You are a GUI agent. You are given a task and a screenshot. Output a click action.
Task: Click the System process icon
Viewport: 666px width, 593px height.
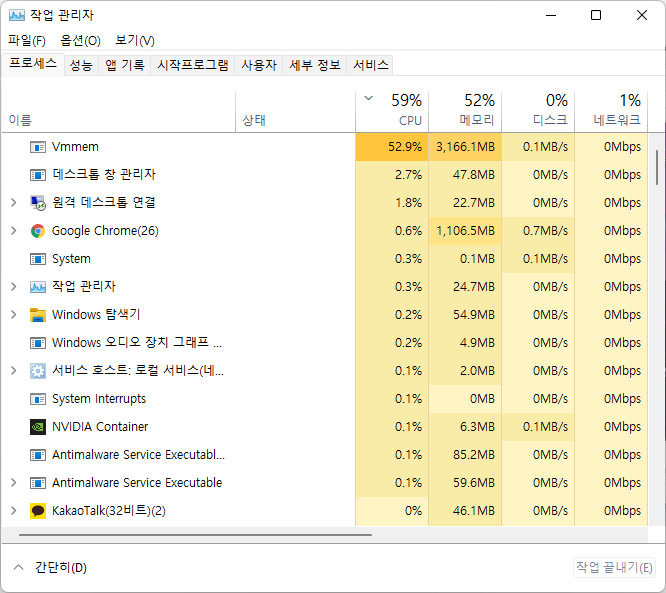point(38,259)
